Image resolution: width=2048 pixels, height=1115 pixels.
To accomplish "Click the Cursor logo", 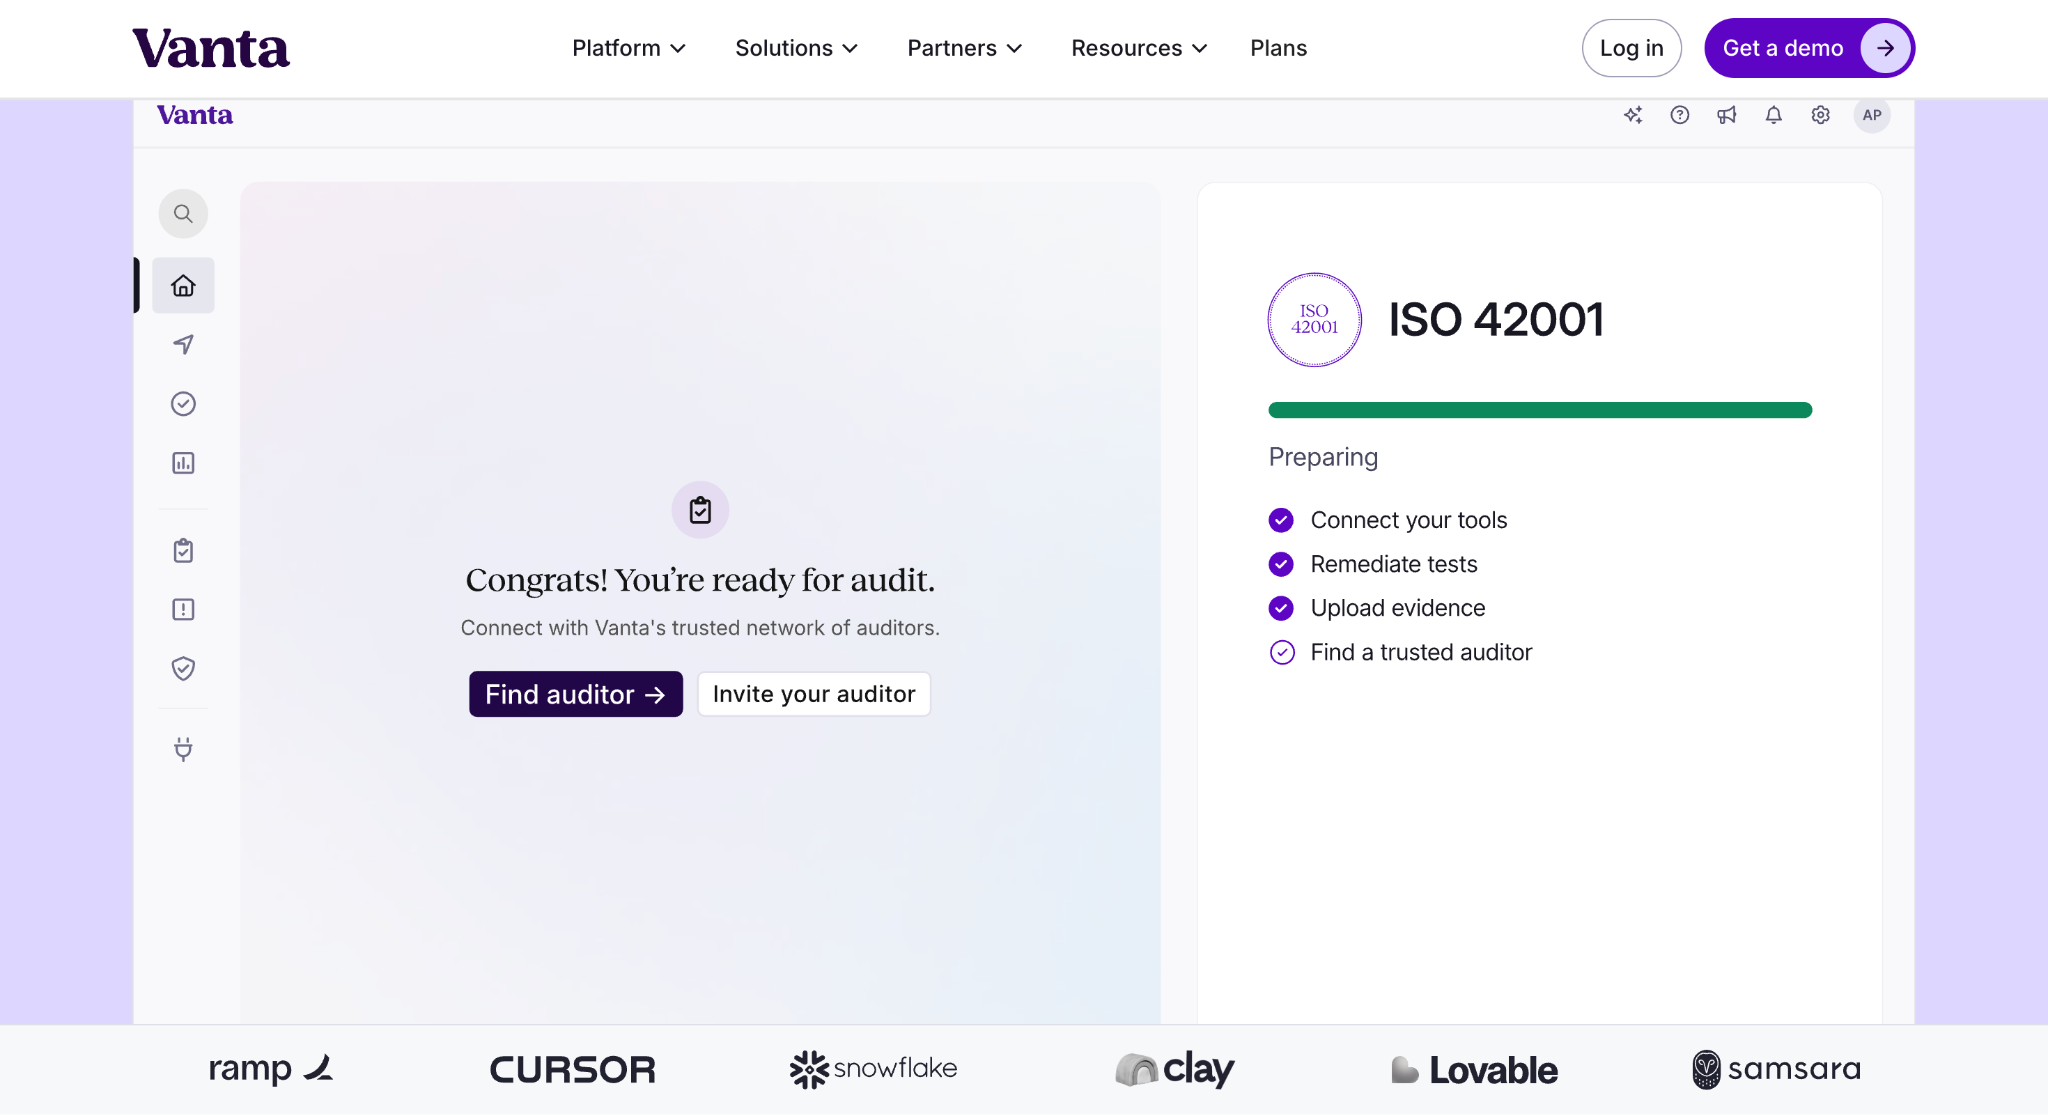I will click(x=573, y=1070).
